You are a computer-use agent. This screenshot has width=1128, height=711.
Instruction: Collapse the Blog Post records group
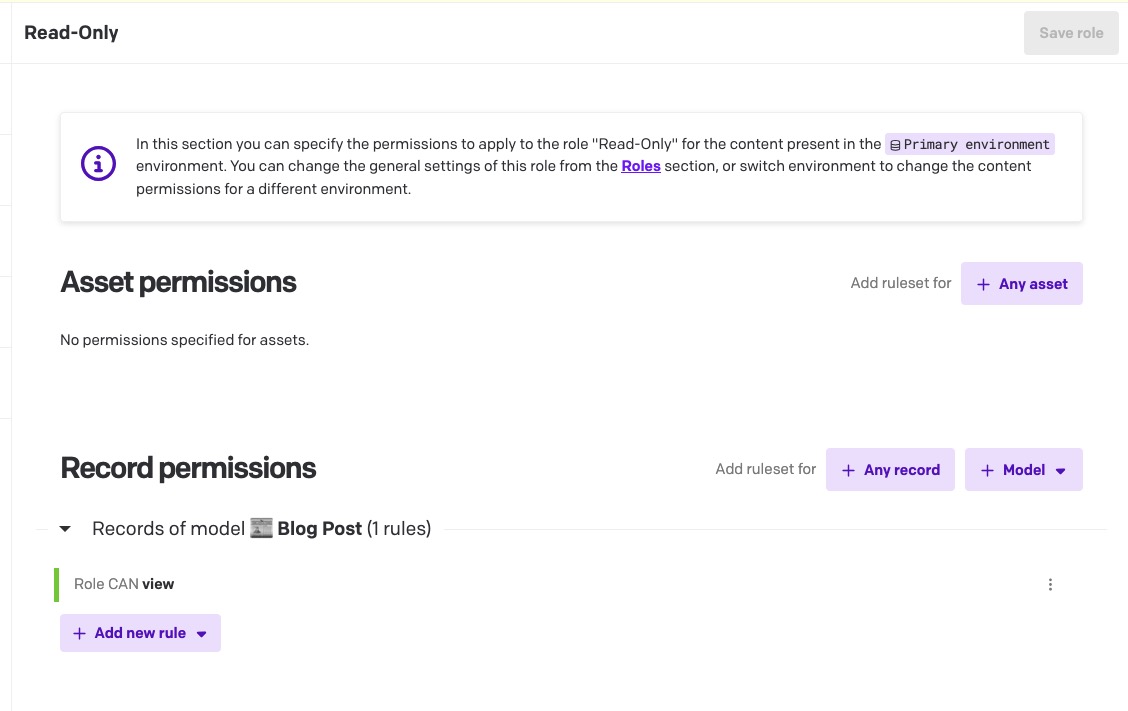click(x=65, y=529)
